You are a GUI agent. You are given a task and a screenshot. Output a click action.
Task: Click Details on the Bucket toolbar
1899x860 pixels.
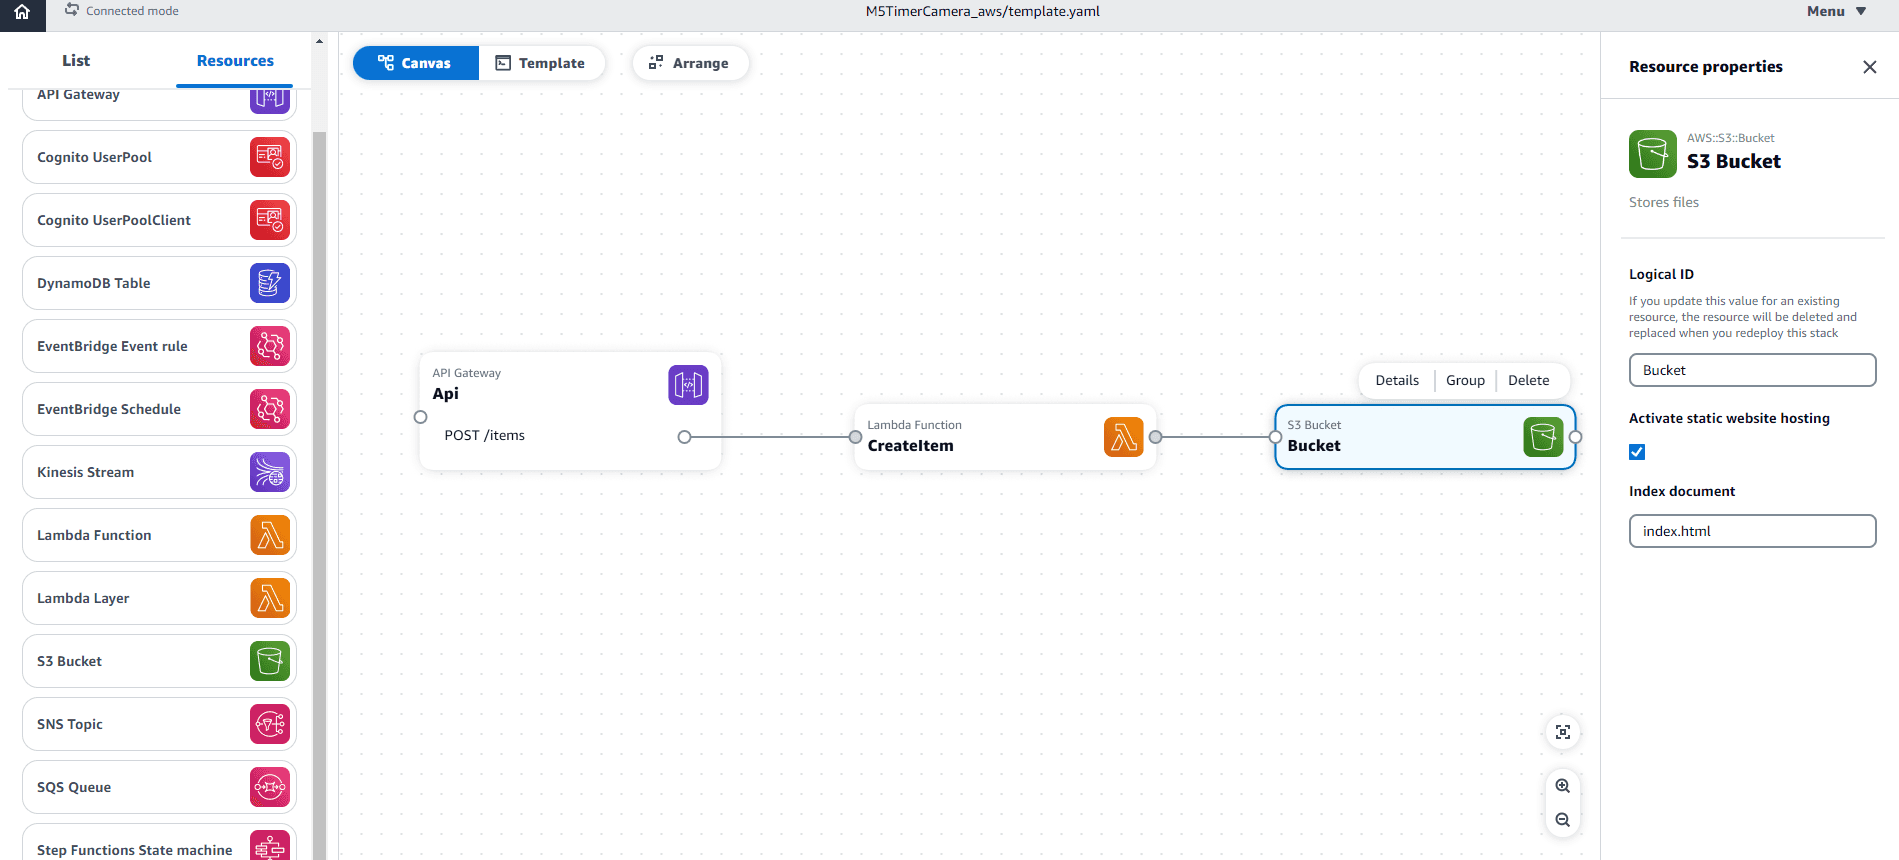coord(1397,380)
